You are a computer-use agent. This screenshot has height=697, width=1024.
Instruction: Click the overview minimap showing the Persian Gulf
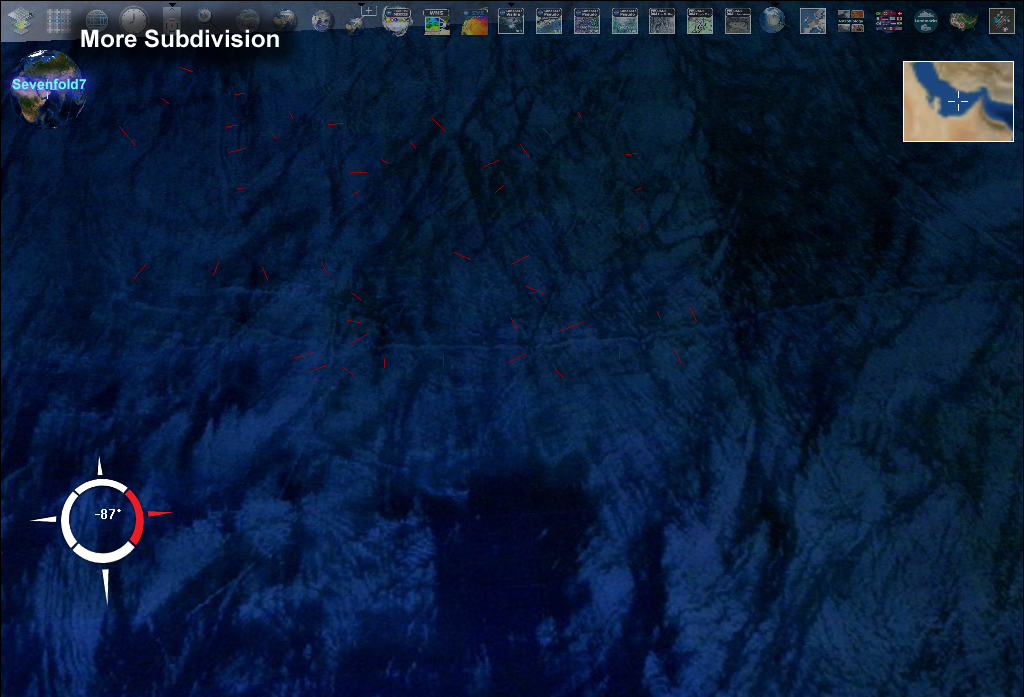(x=958, y=101)
